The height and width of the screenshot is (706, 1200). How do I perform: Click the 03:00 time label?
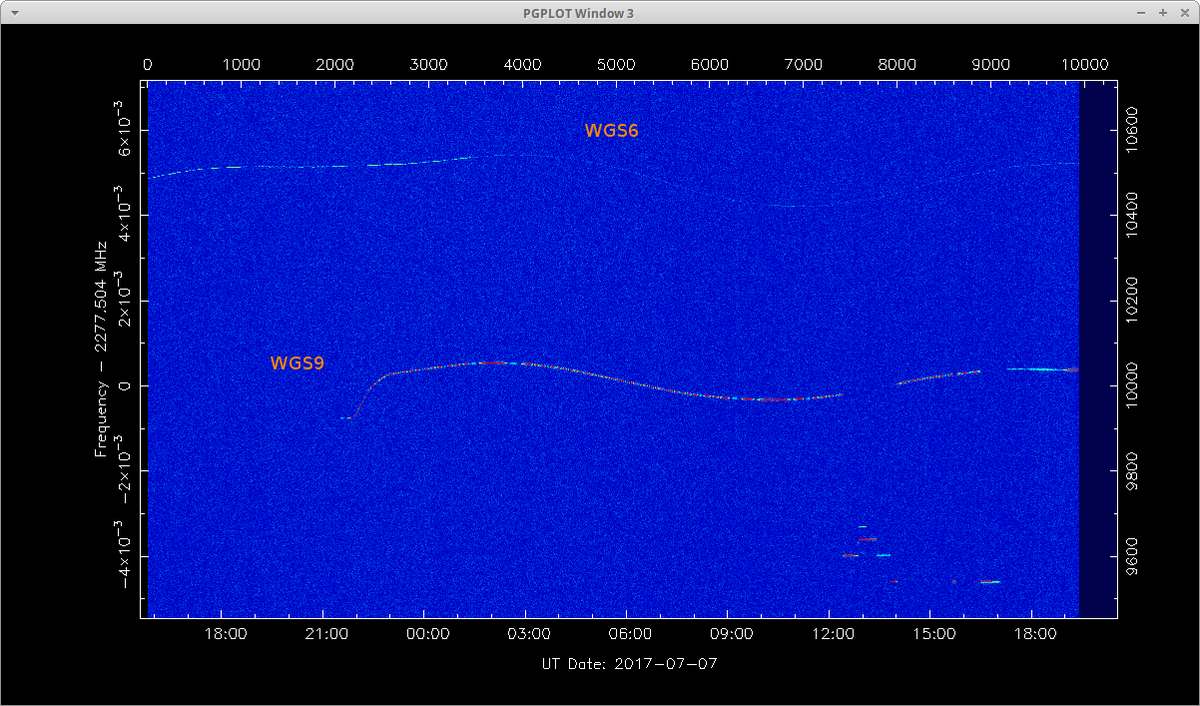click(x=529, y=633)
